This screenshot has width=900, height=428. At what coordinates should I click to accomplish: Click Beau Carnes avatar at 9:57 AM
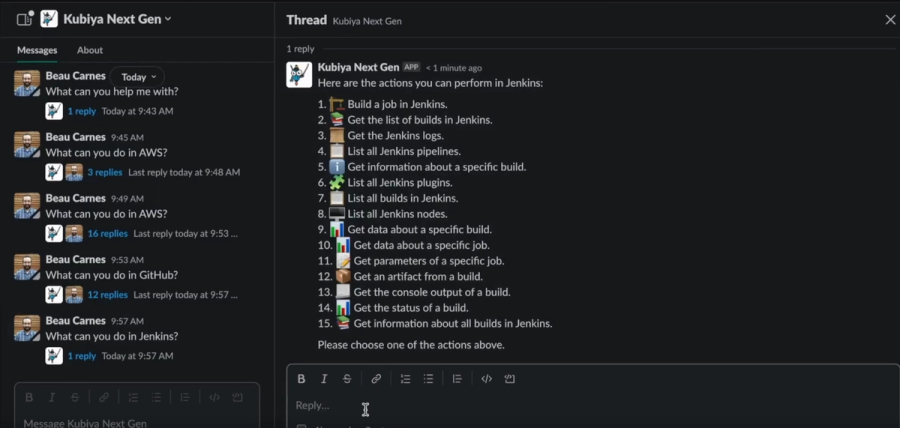[x=27, y=328]
